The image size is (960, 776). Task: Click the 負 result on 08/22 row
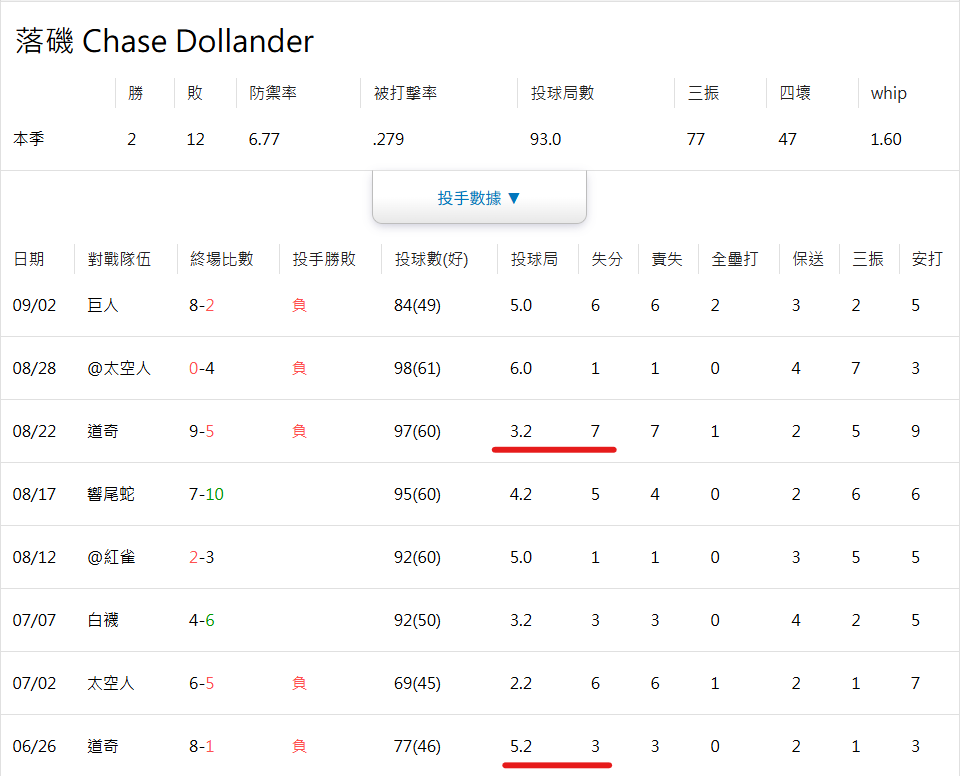point(299,431)
